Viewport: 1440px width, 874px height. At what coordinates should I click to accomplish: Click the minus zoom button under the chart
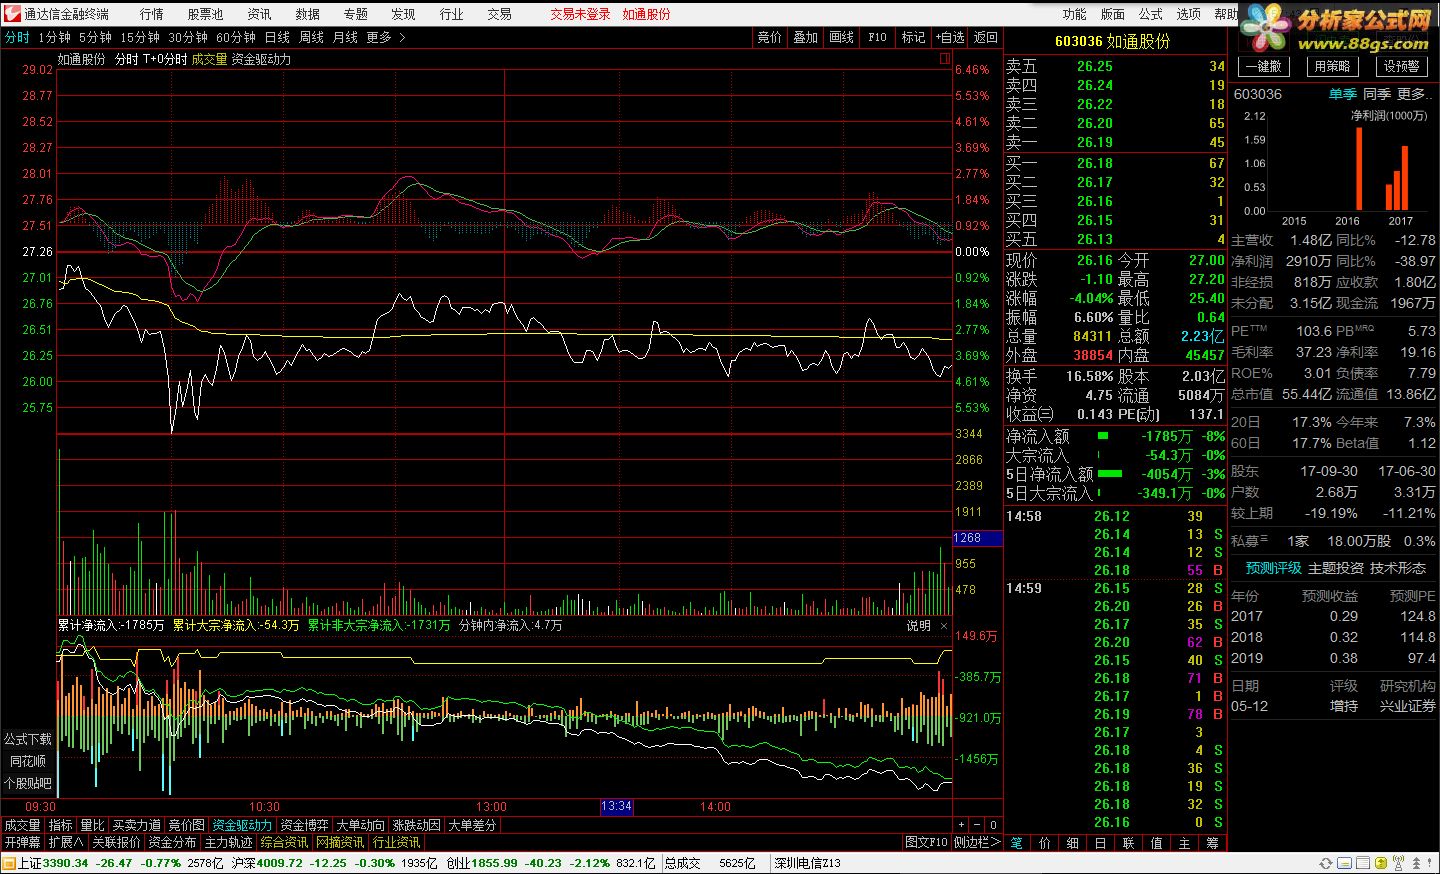[x=976, y=825]
